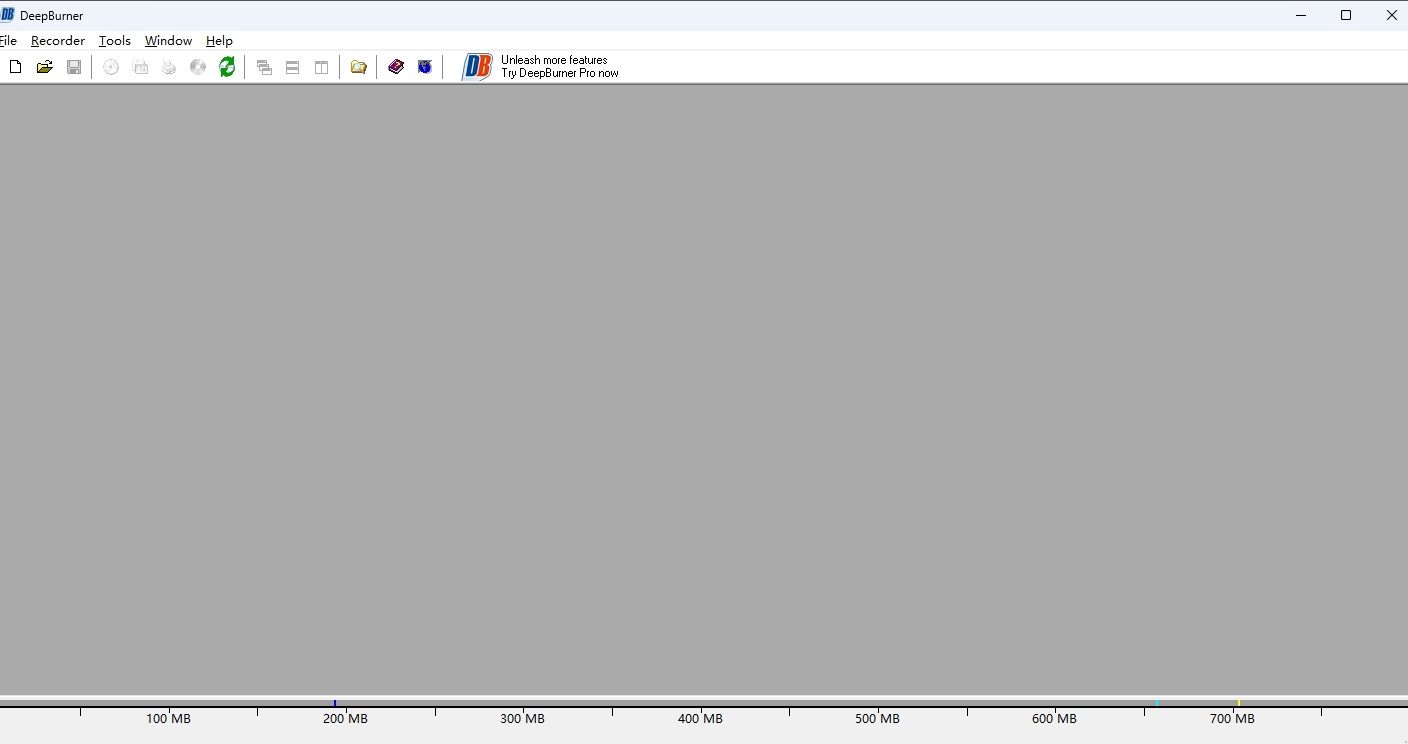Click the 700 MB mark on capacity bar

click(1232, 718)
